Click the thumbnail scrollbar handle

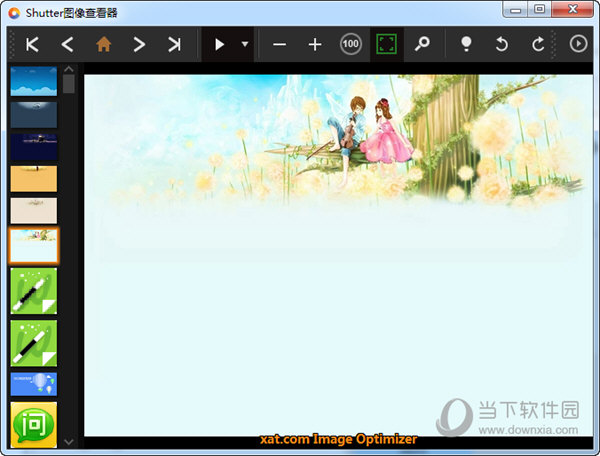coord(69,84)
